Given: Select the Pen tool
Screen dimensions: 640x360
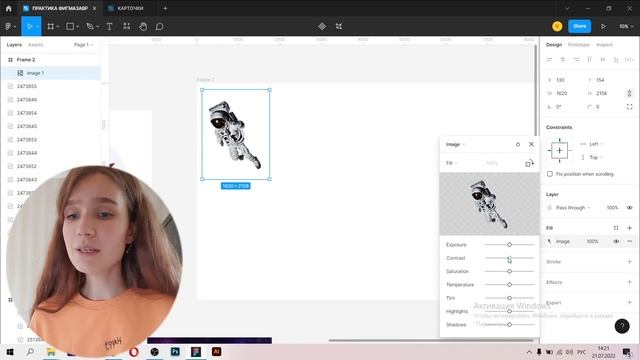Looking at the screenshot, I should [90, 27].
